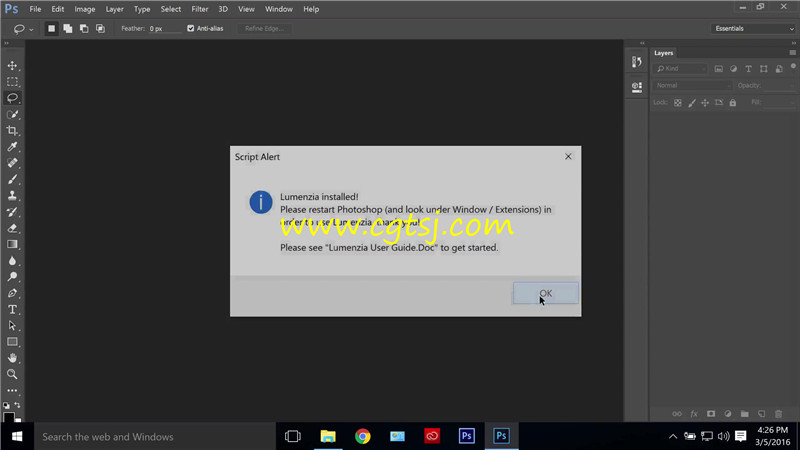Choose New selection mode button
This screenshot has width=800, height=450.
click(52, 29)
